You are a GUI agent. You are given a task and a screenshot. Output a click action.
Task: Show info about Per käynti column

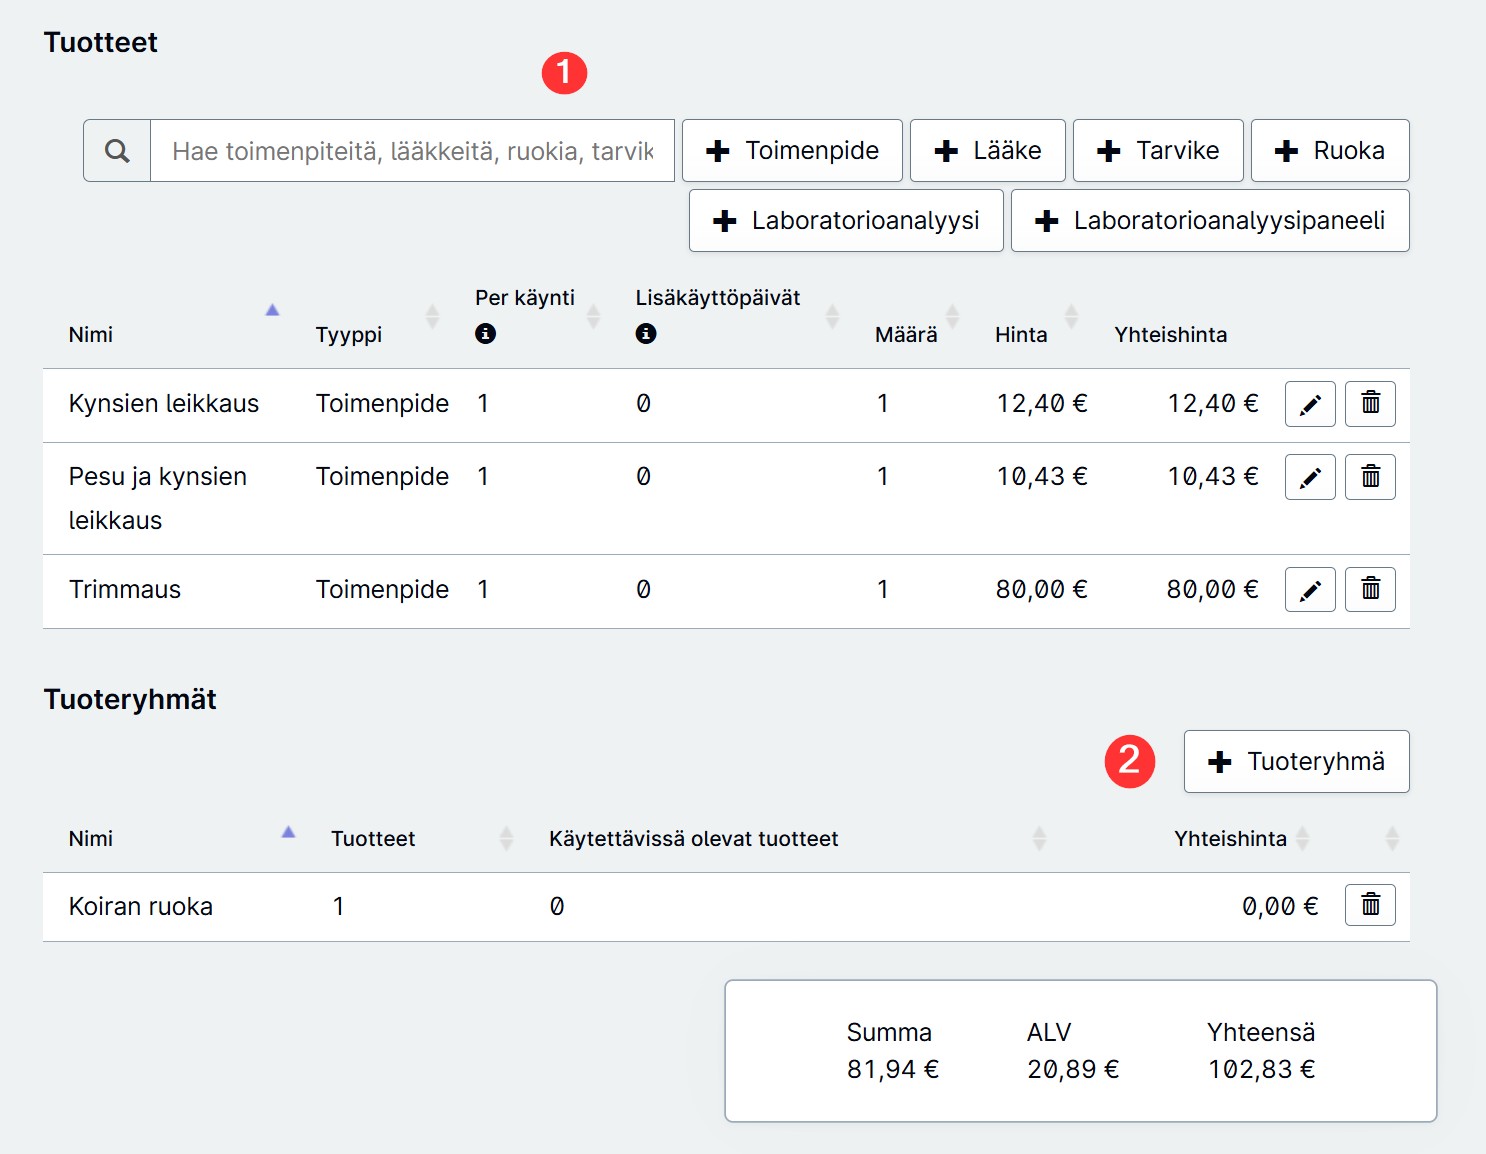pyautogui.click(x=485, y=333)
